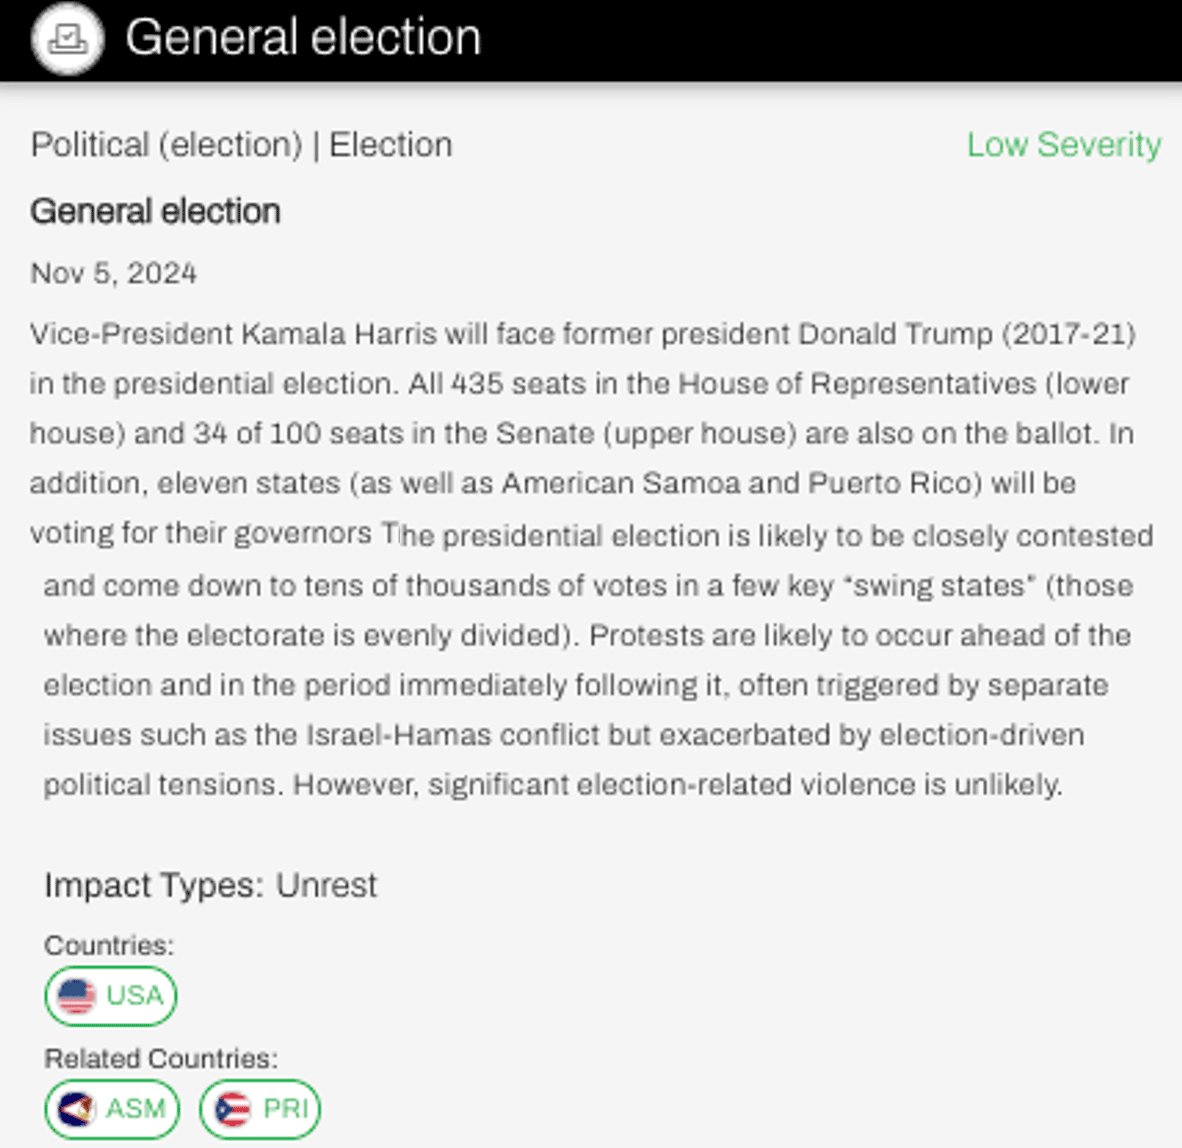
Task: Click the USA flag icon
Action: pyautogui.click(x=77, y=996)
